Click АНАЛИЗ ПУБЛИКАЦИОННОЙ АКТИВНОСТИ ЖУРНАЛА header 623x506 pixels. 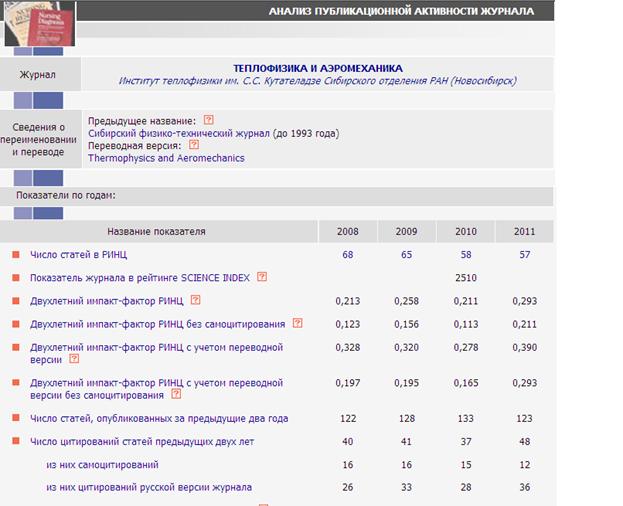[x=401, y=11]
